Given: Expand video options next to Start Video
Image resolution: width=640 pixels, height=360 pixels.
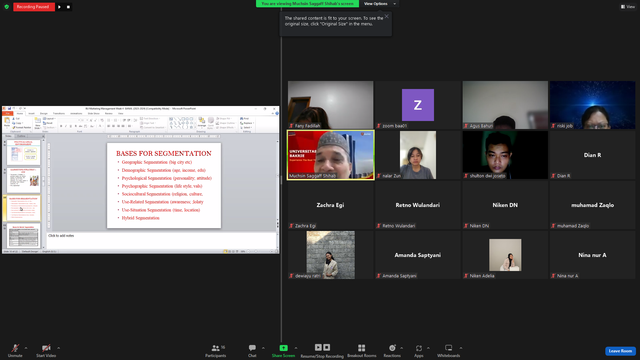Looking at the screenshot, I should point(58,348).
